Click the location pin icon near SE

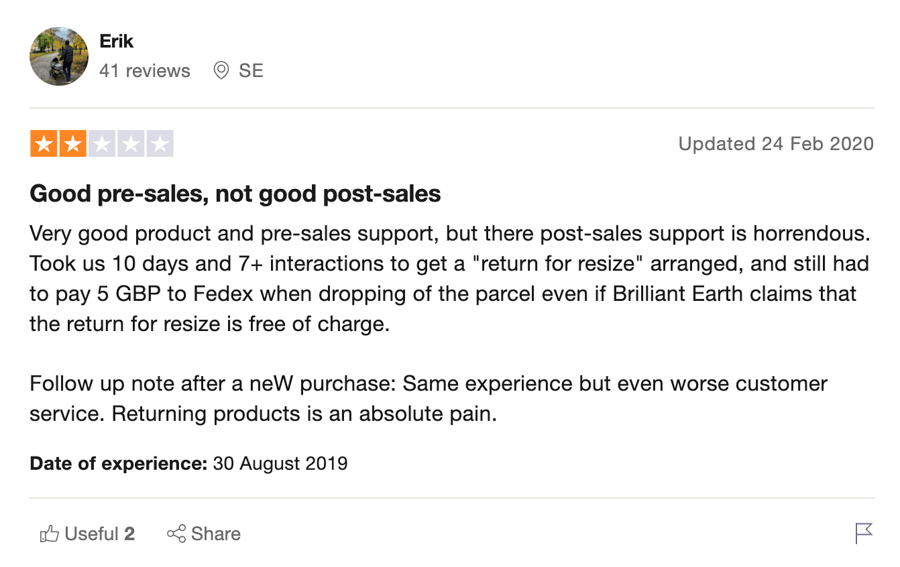coord(221,71)
